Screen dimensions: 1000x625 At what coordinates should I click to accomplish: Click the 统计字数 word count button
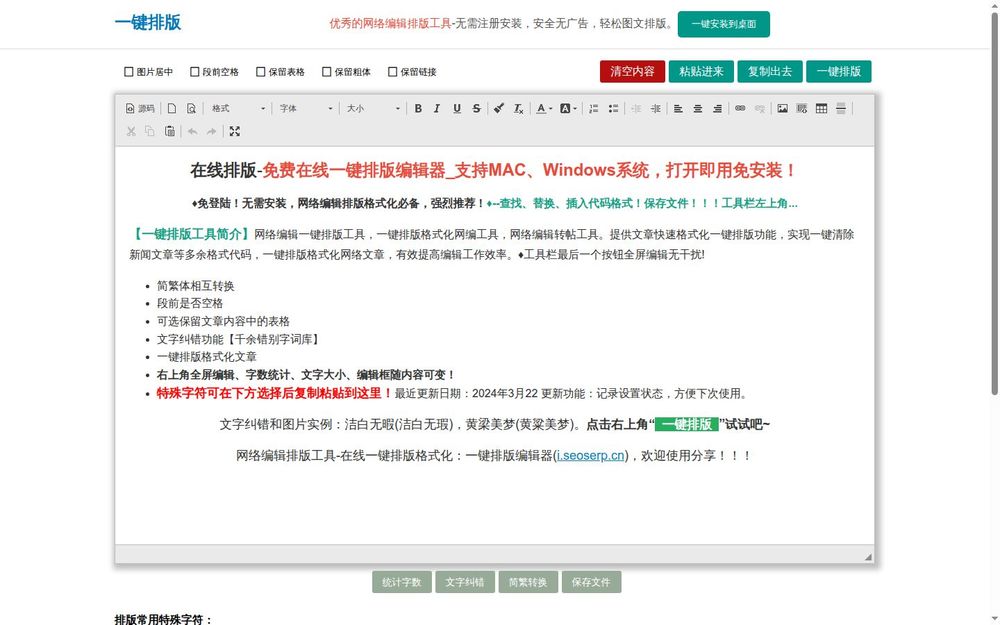(401, 582)
